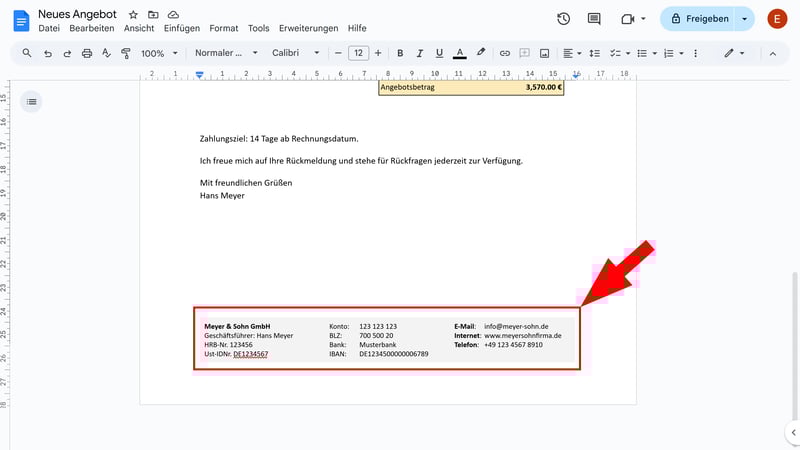The width and height of the screenshot is (800, 450).
Task: Open the paragraph style 'Normaler' dropdown
Action: pos(226,53)
